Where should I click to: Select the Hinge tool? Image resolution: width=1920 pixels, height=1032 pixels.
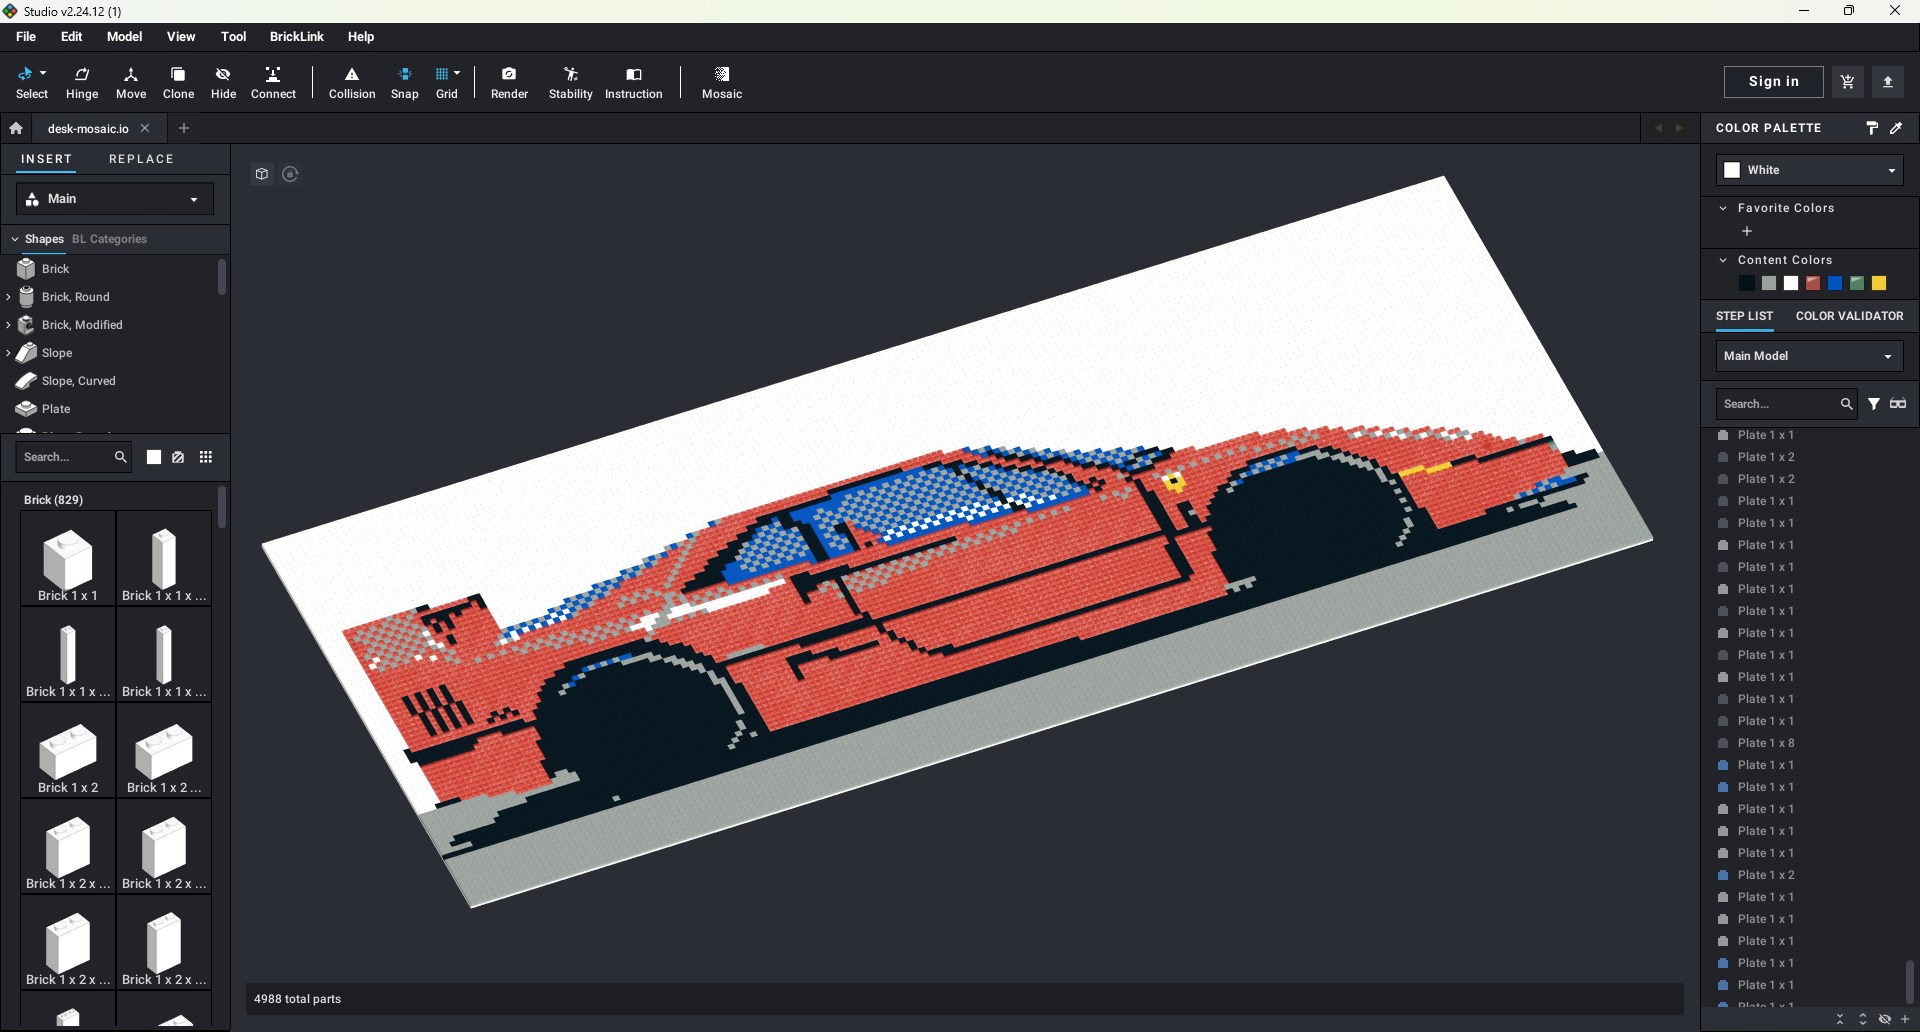(82, 82)
